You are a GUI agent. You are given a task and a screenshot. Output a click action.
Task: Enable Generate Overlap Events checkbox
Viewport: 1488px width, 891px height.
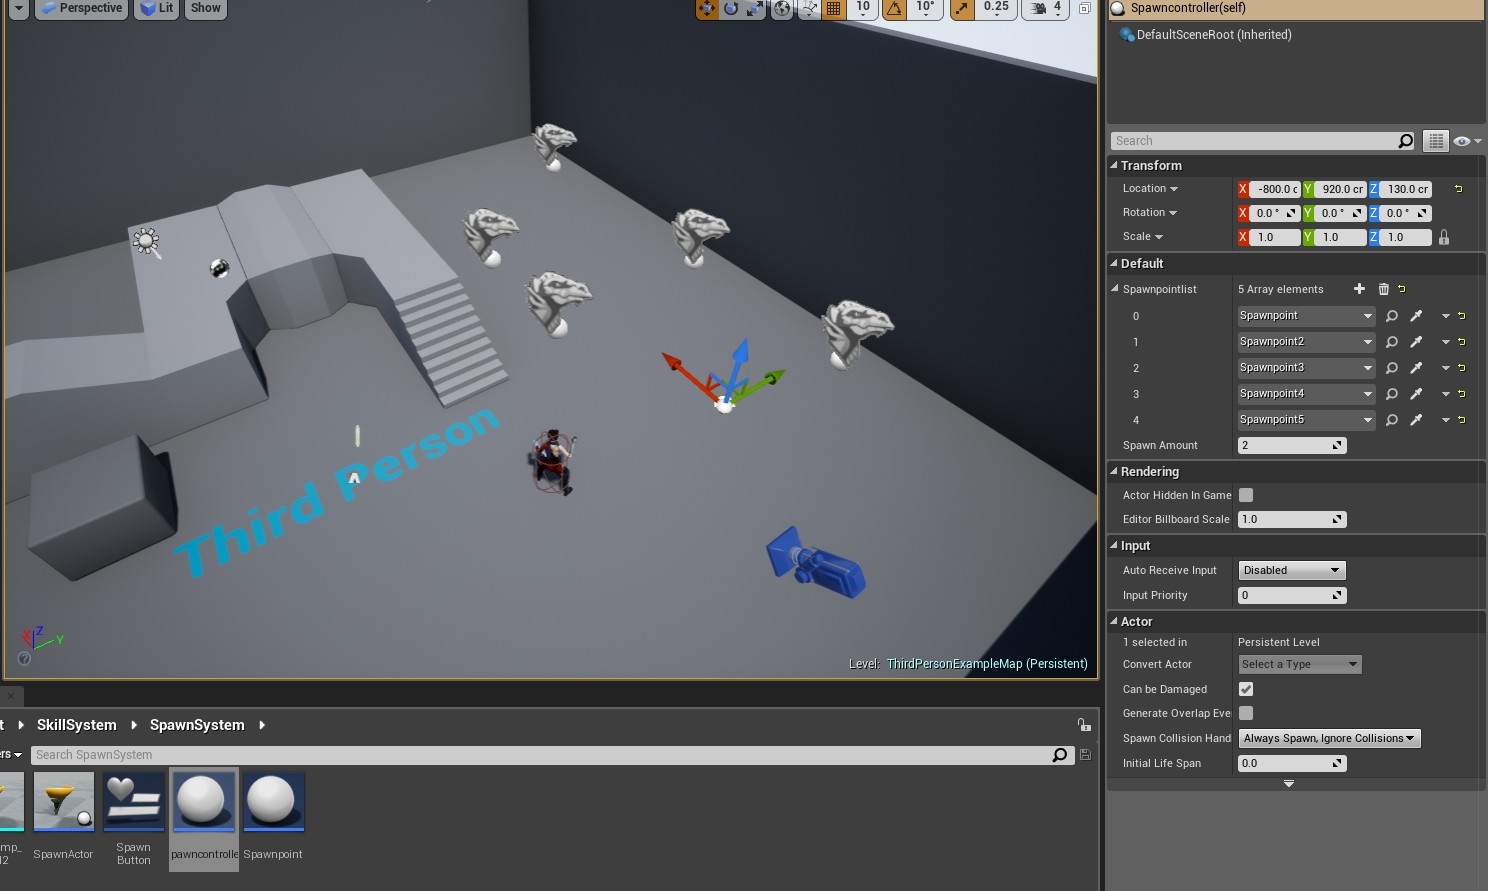point(1246,713)
